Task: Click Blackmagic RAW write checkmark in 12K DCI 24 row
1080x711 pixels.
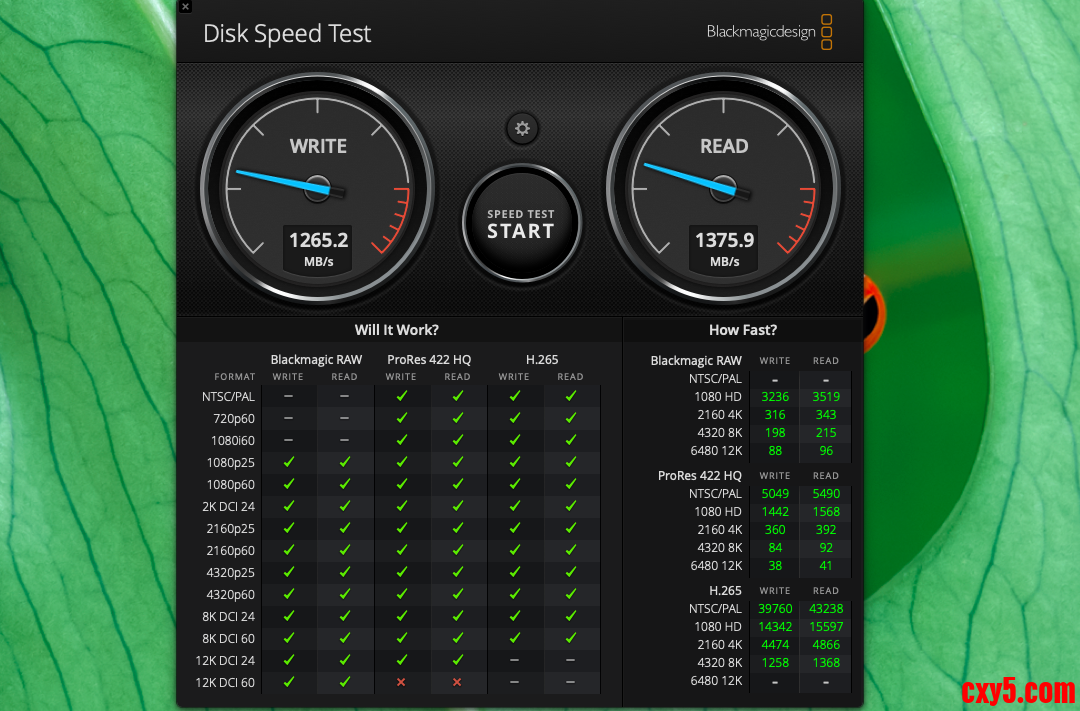Action: click(289, 660)
